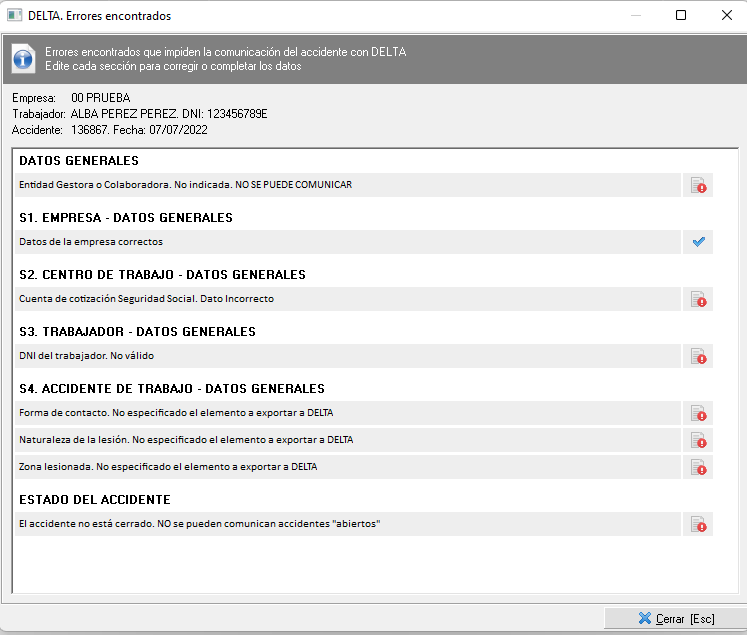
Task: Select the 'Datos de la empresa correctos' row
Action: [91, 242]
